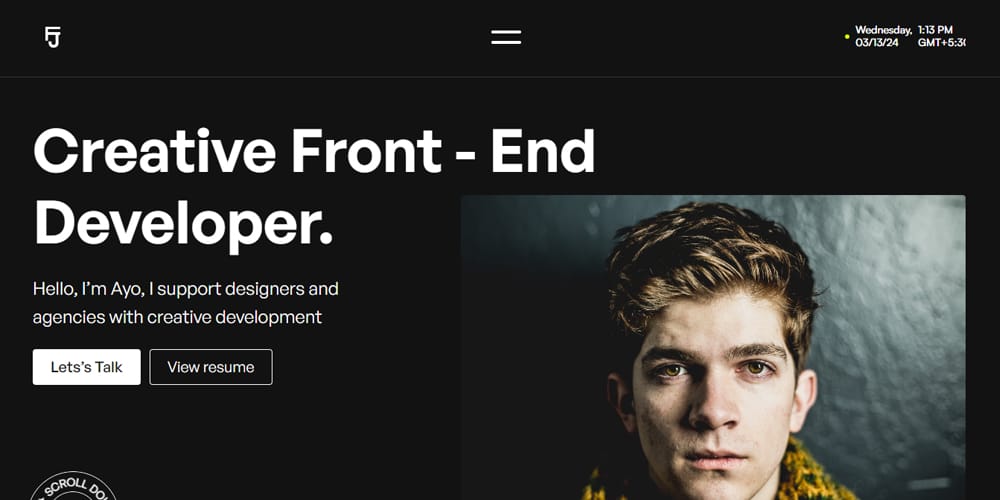Click the Lets's Talk button
Image resolution: width=1000 pixels, height=500 pixels.
87,367
